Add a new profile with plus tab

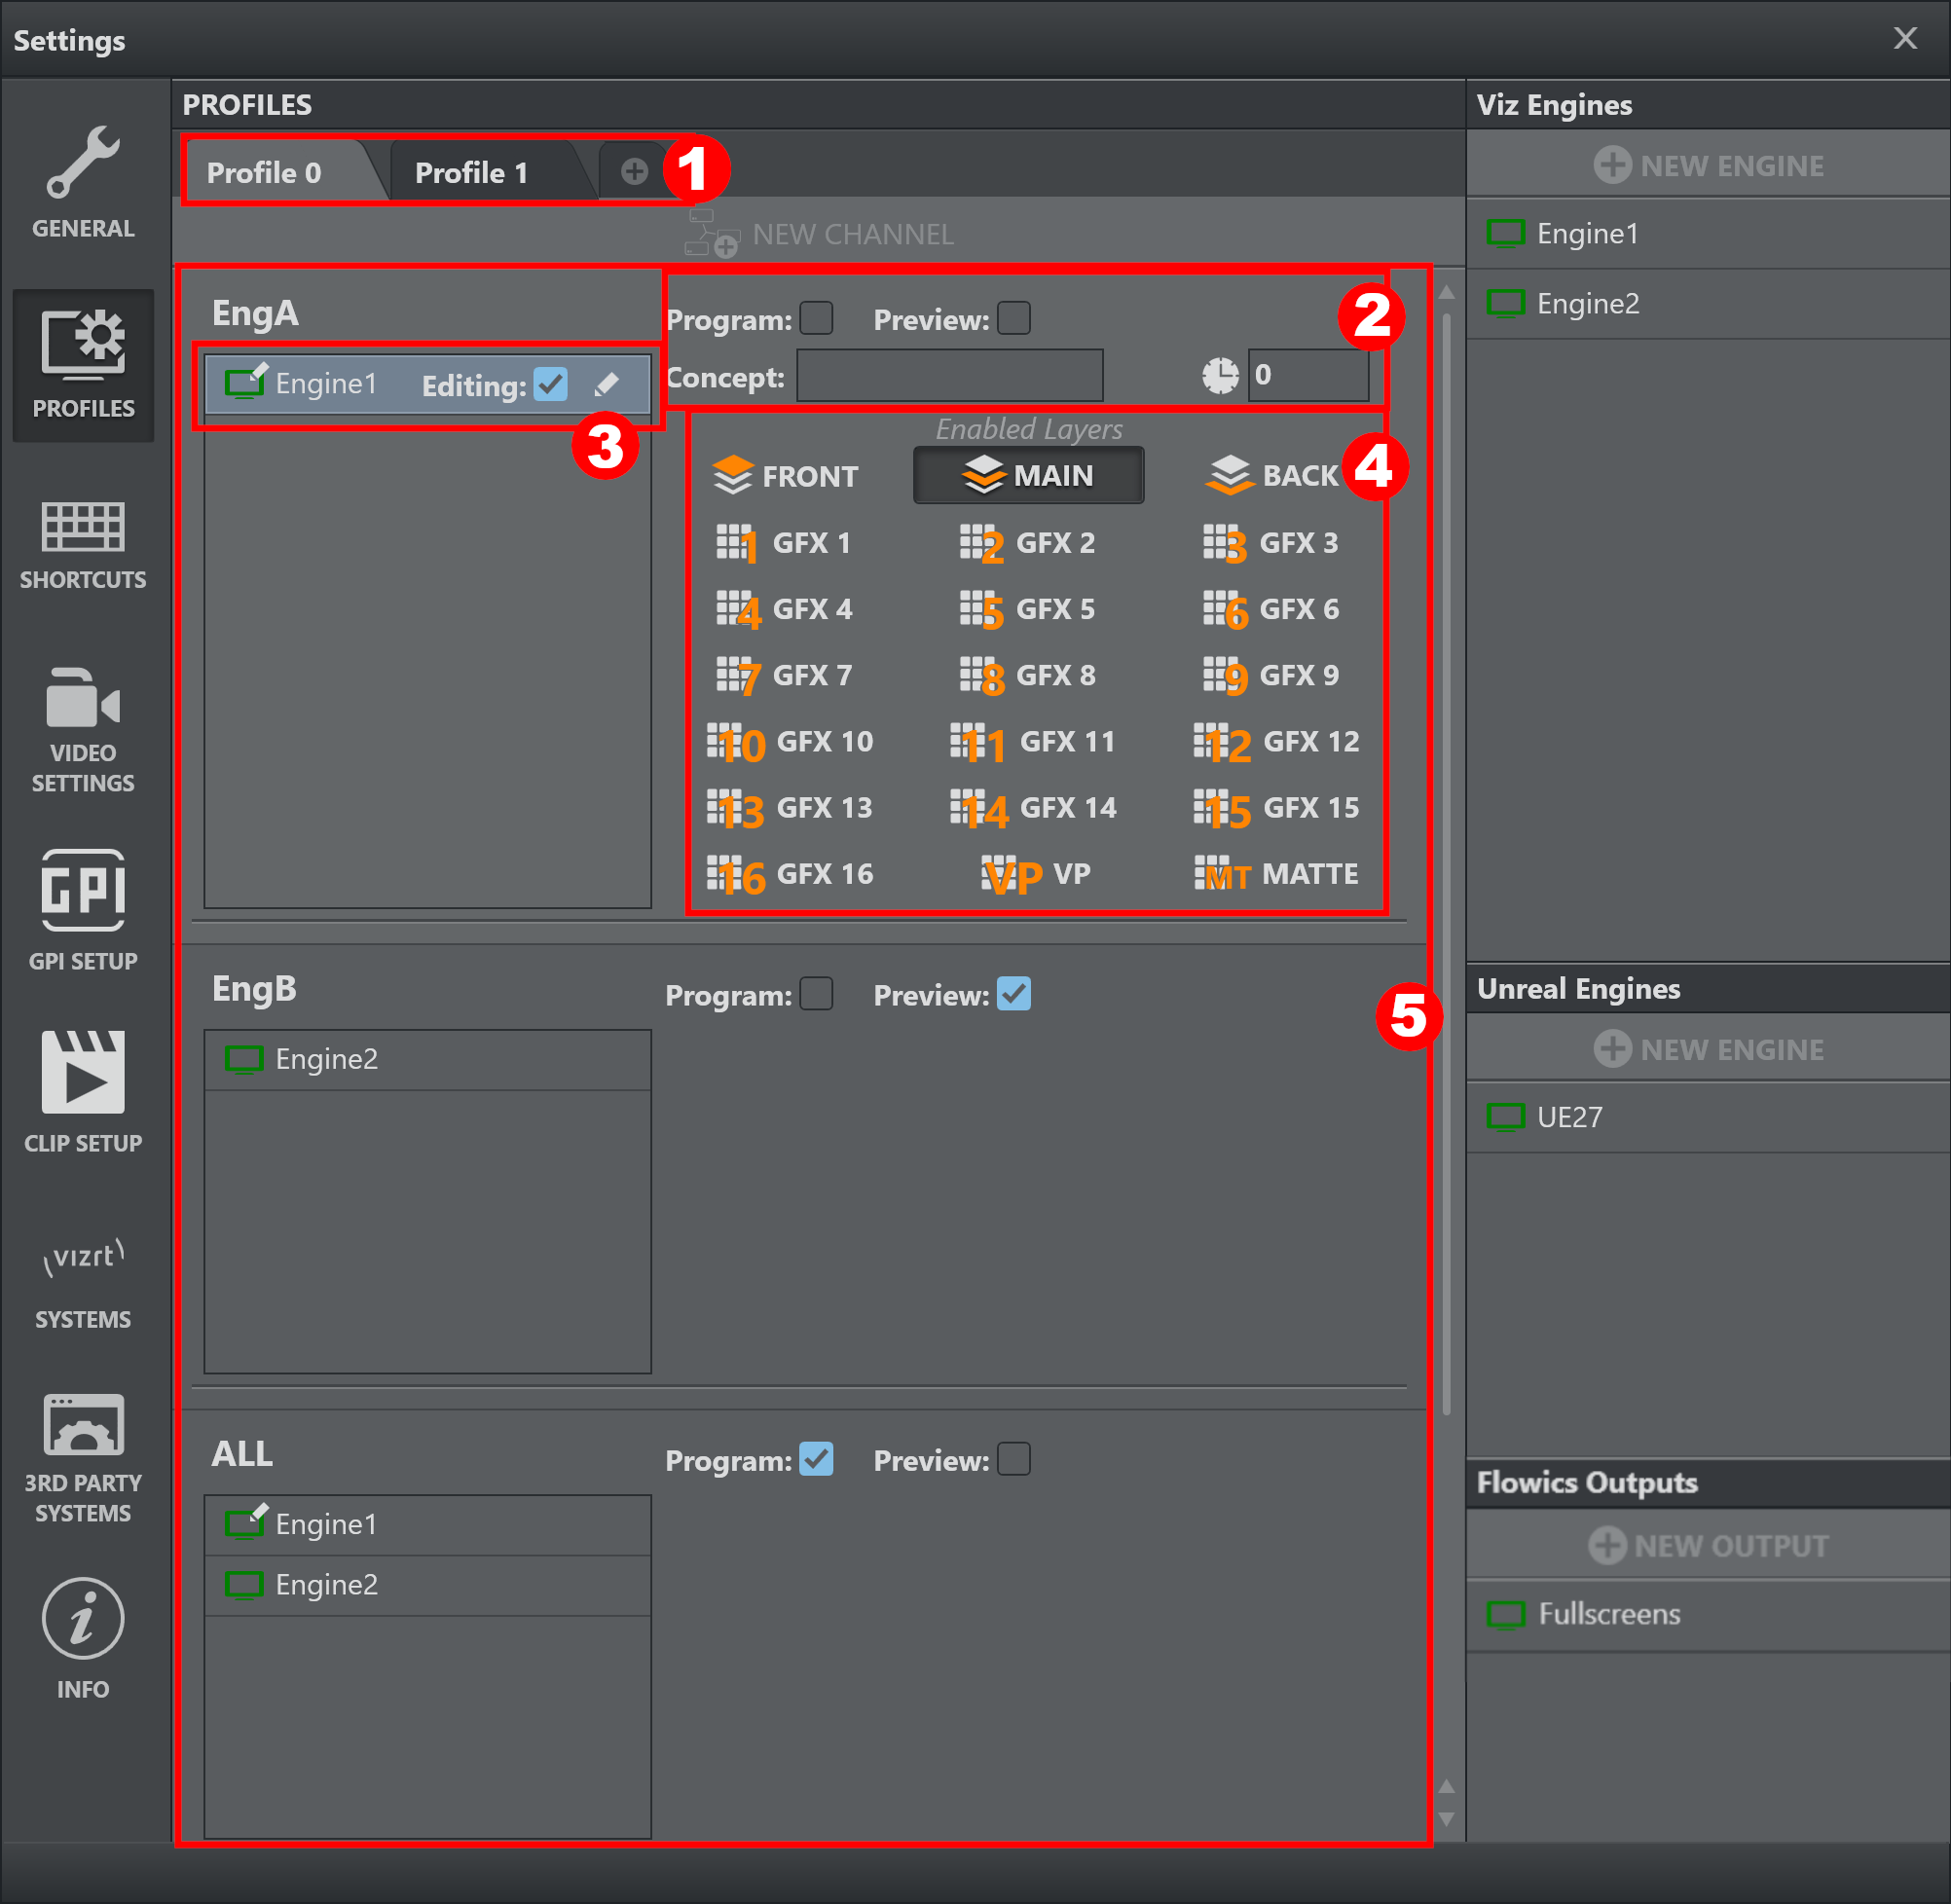tap(634, 172)
